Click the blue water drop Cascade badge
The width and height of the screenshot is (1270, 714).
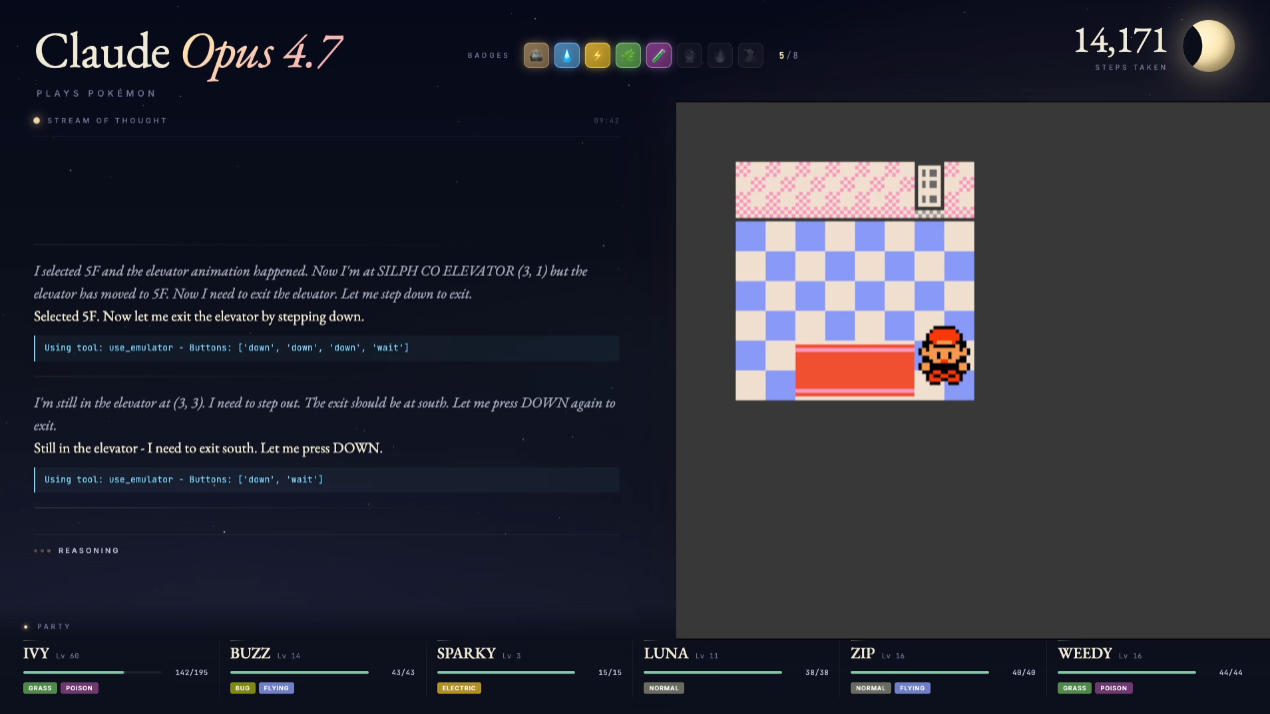coord(567,55)
